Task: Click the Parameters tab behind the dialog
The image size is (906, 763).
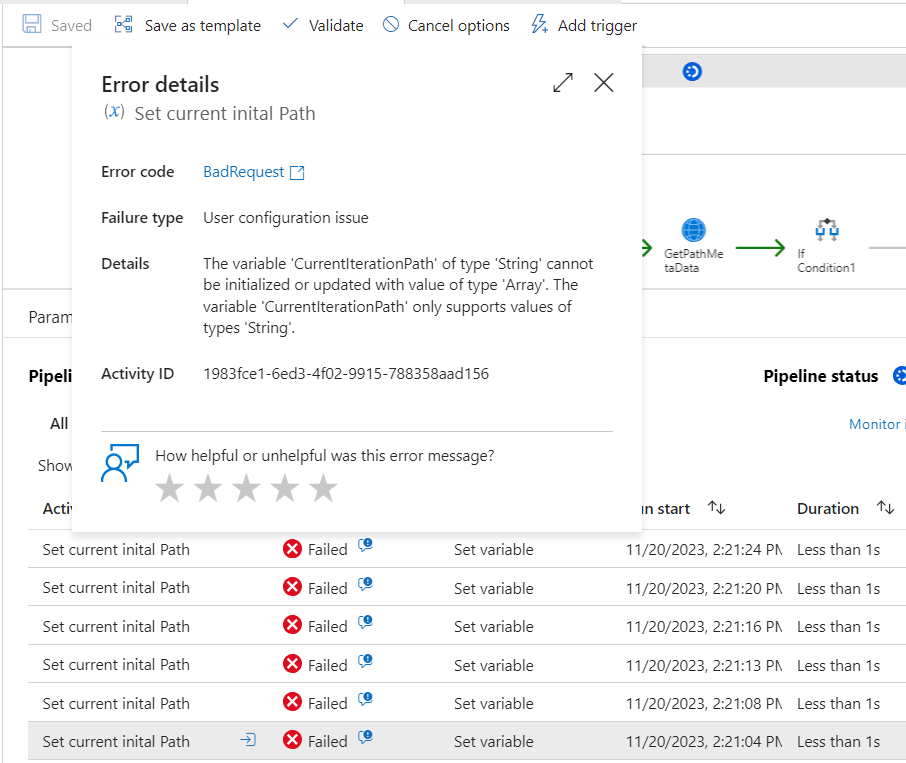Action: click(x=51, y=317)
